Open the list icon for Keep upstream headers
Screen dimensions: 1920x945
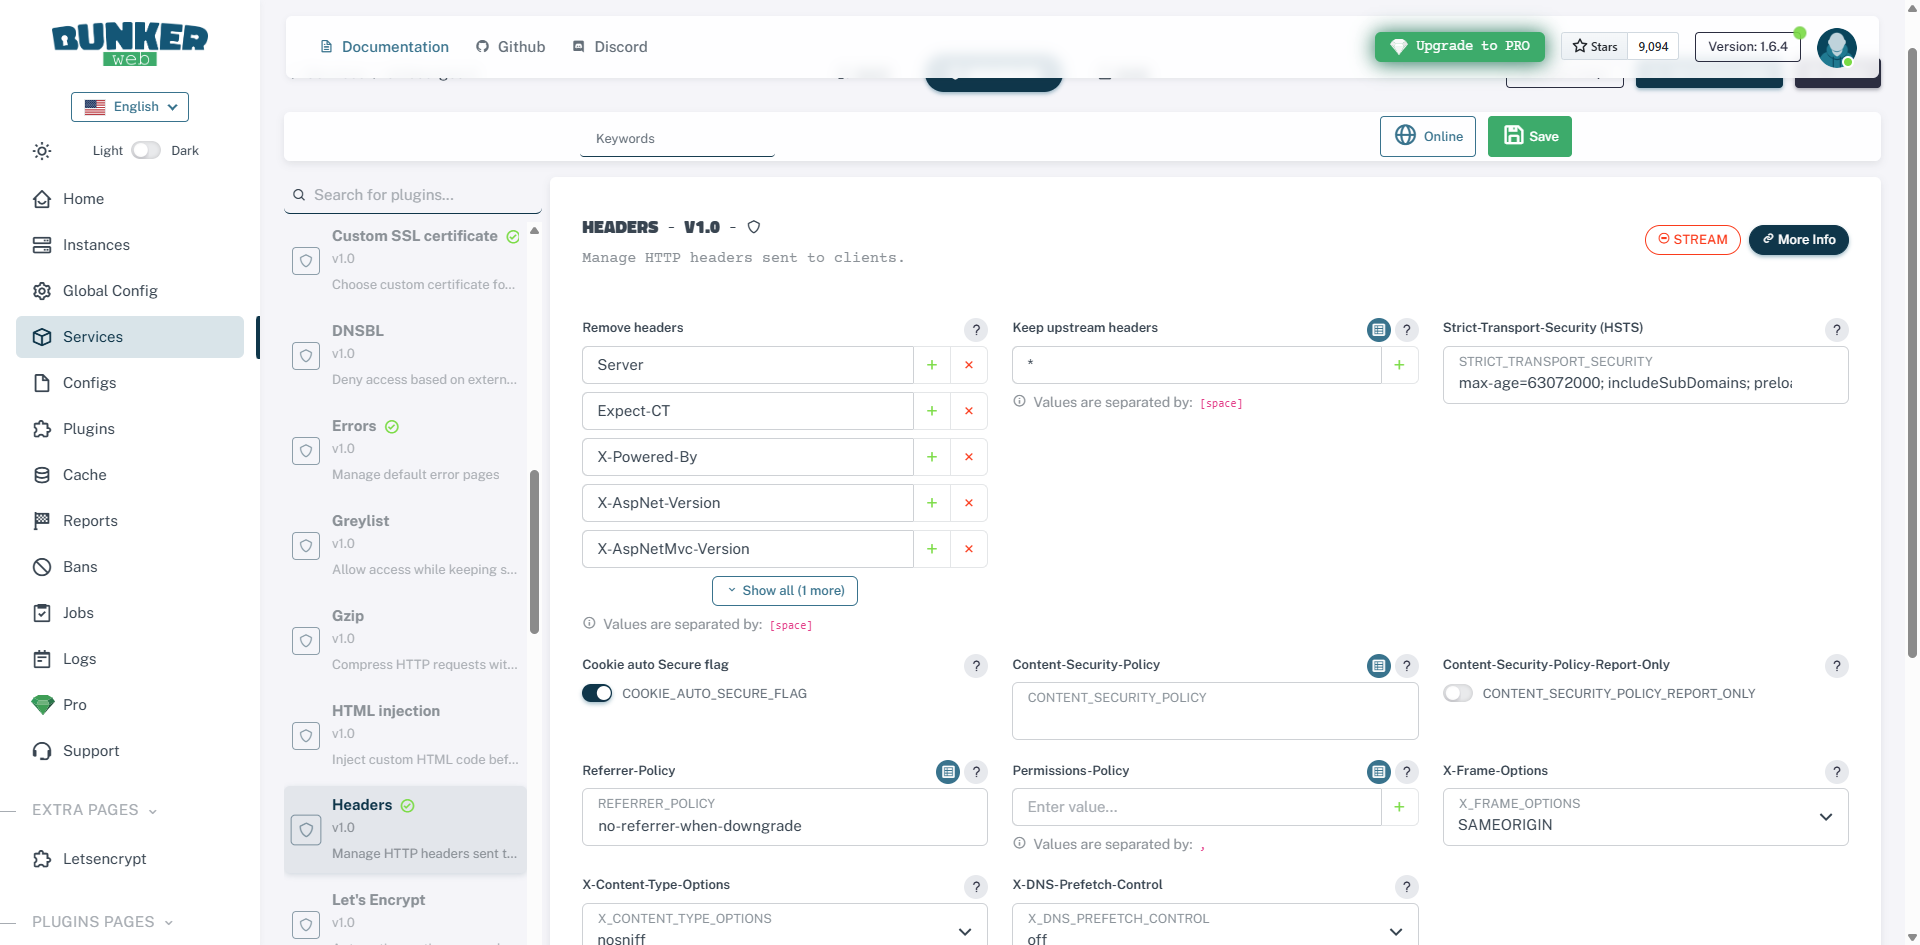point(1378,330)
